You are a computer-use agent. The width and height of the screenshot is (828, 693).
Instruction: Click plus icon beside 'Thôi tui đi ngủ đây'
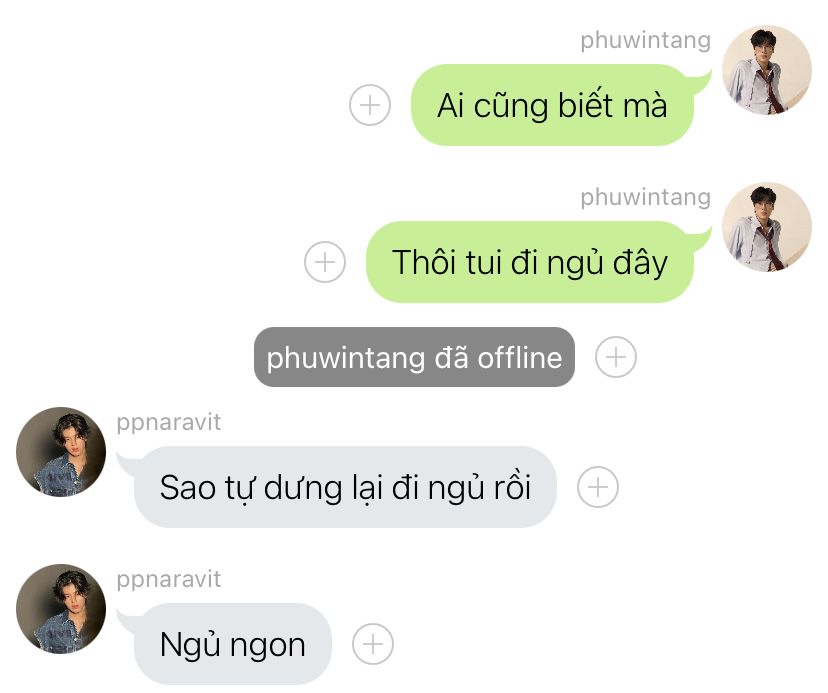[325, 262]
